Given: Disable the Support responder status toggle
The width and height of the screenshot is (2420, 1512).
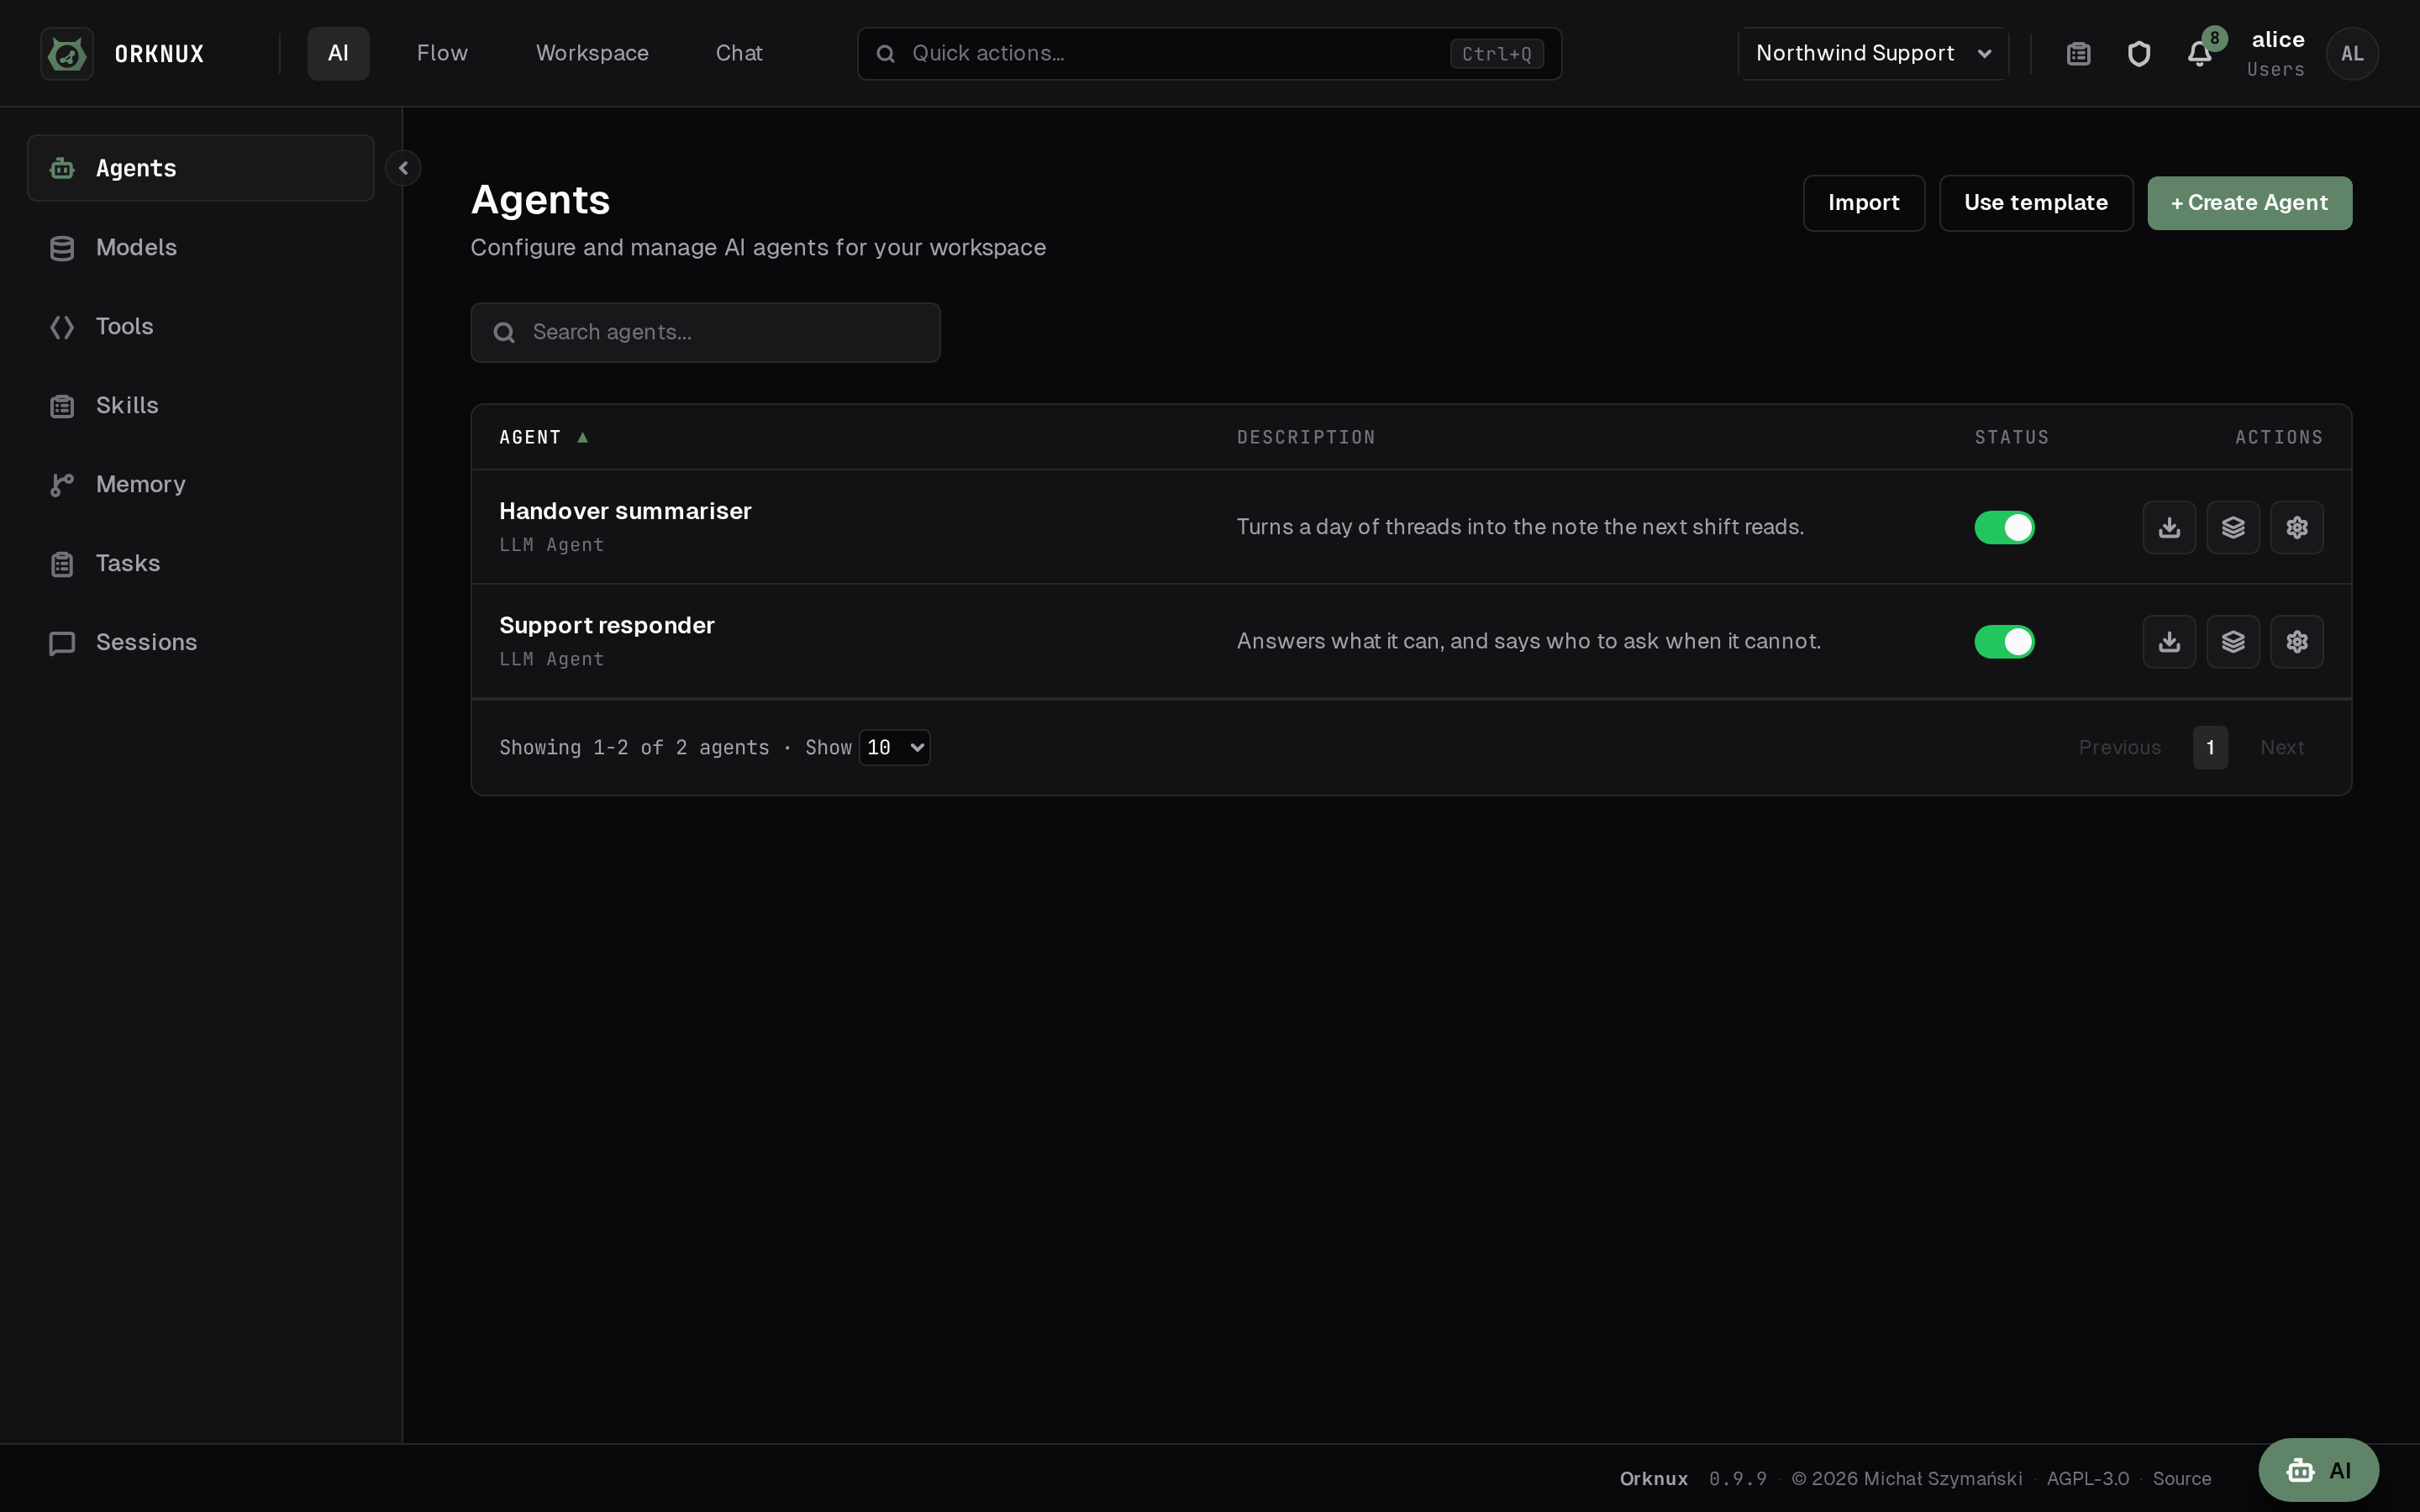Looking at the screenshot, I should (x=2004, y=641).
